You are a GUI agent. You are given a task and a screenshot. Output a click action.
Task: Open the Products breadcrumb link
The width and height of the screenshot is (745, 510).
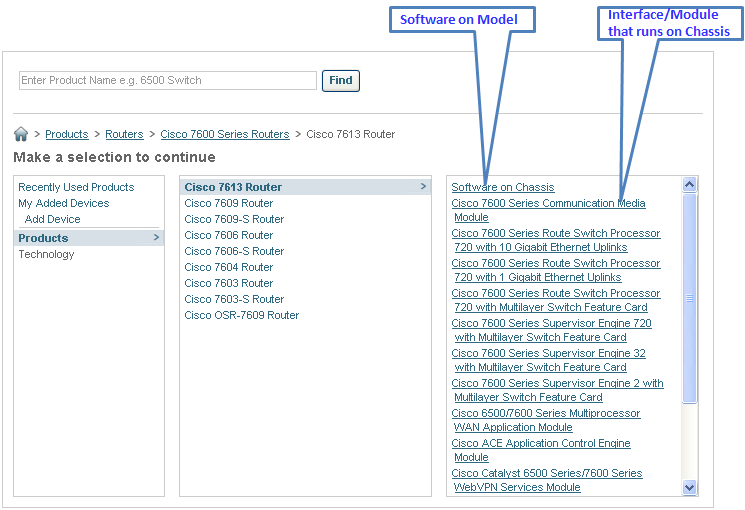(67, 134)
